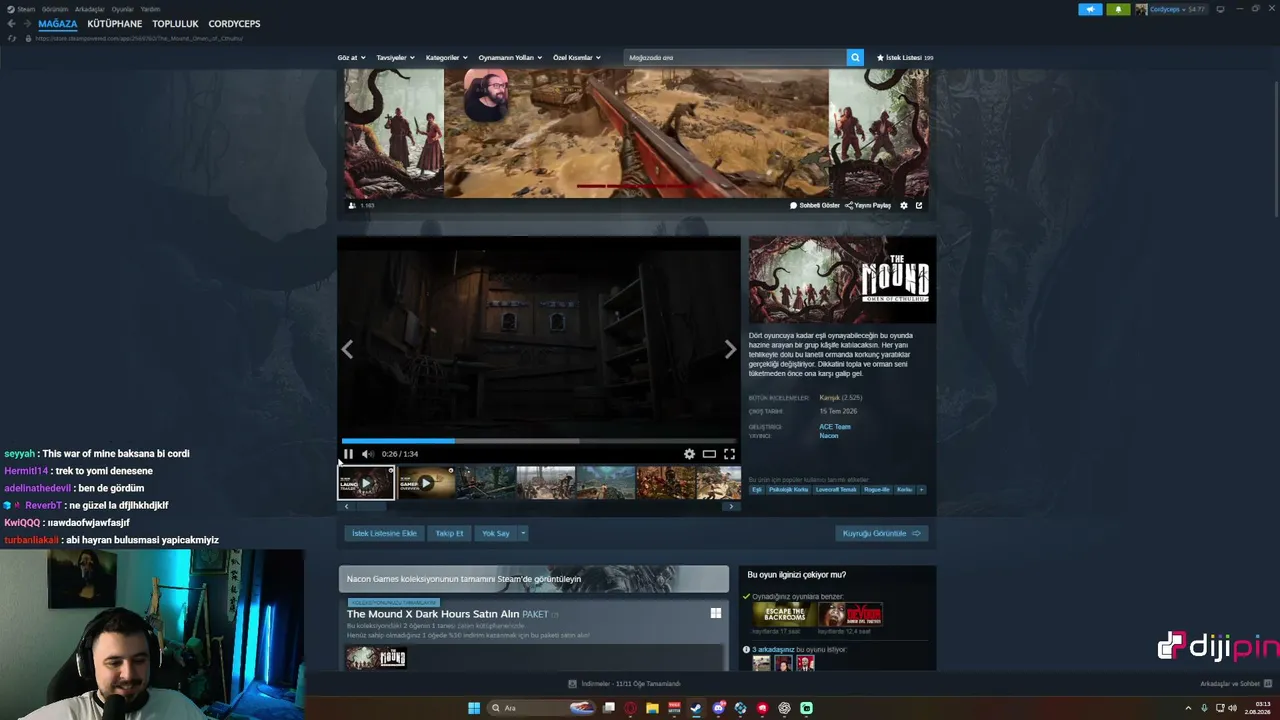
Task: Click the Lovecraft Temalı tag
Action: pyautogui.click(x=836, y=490)
